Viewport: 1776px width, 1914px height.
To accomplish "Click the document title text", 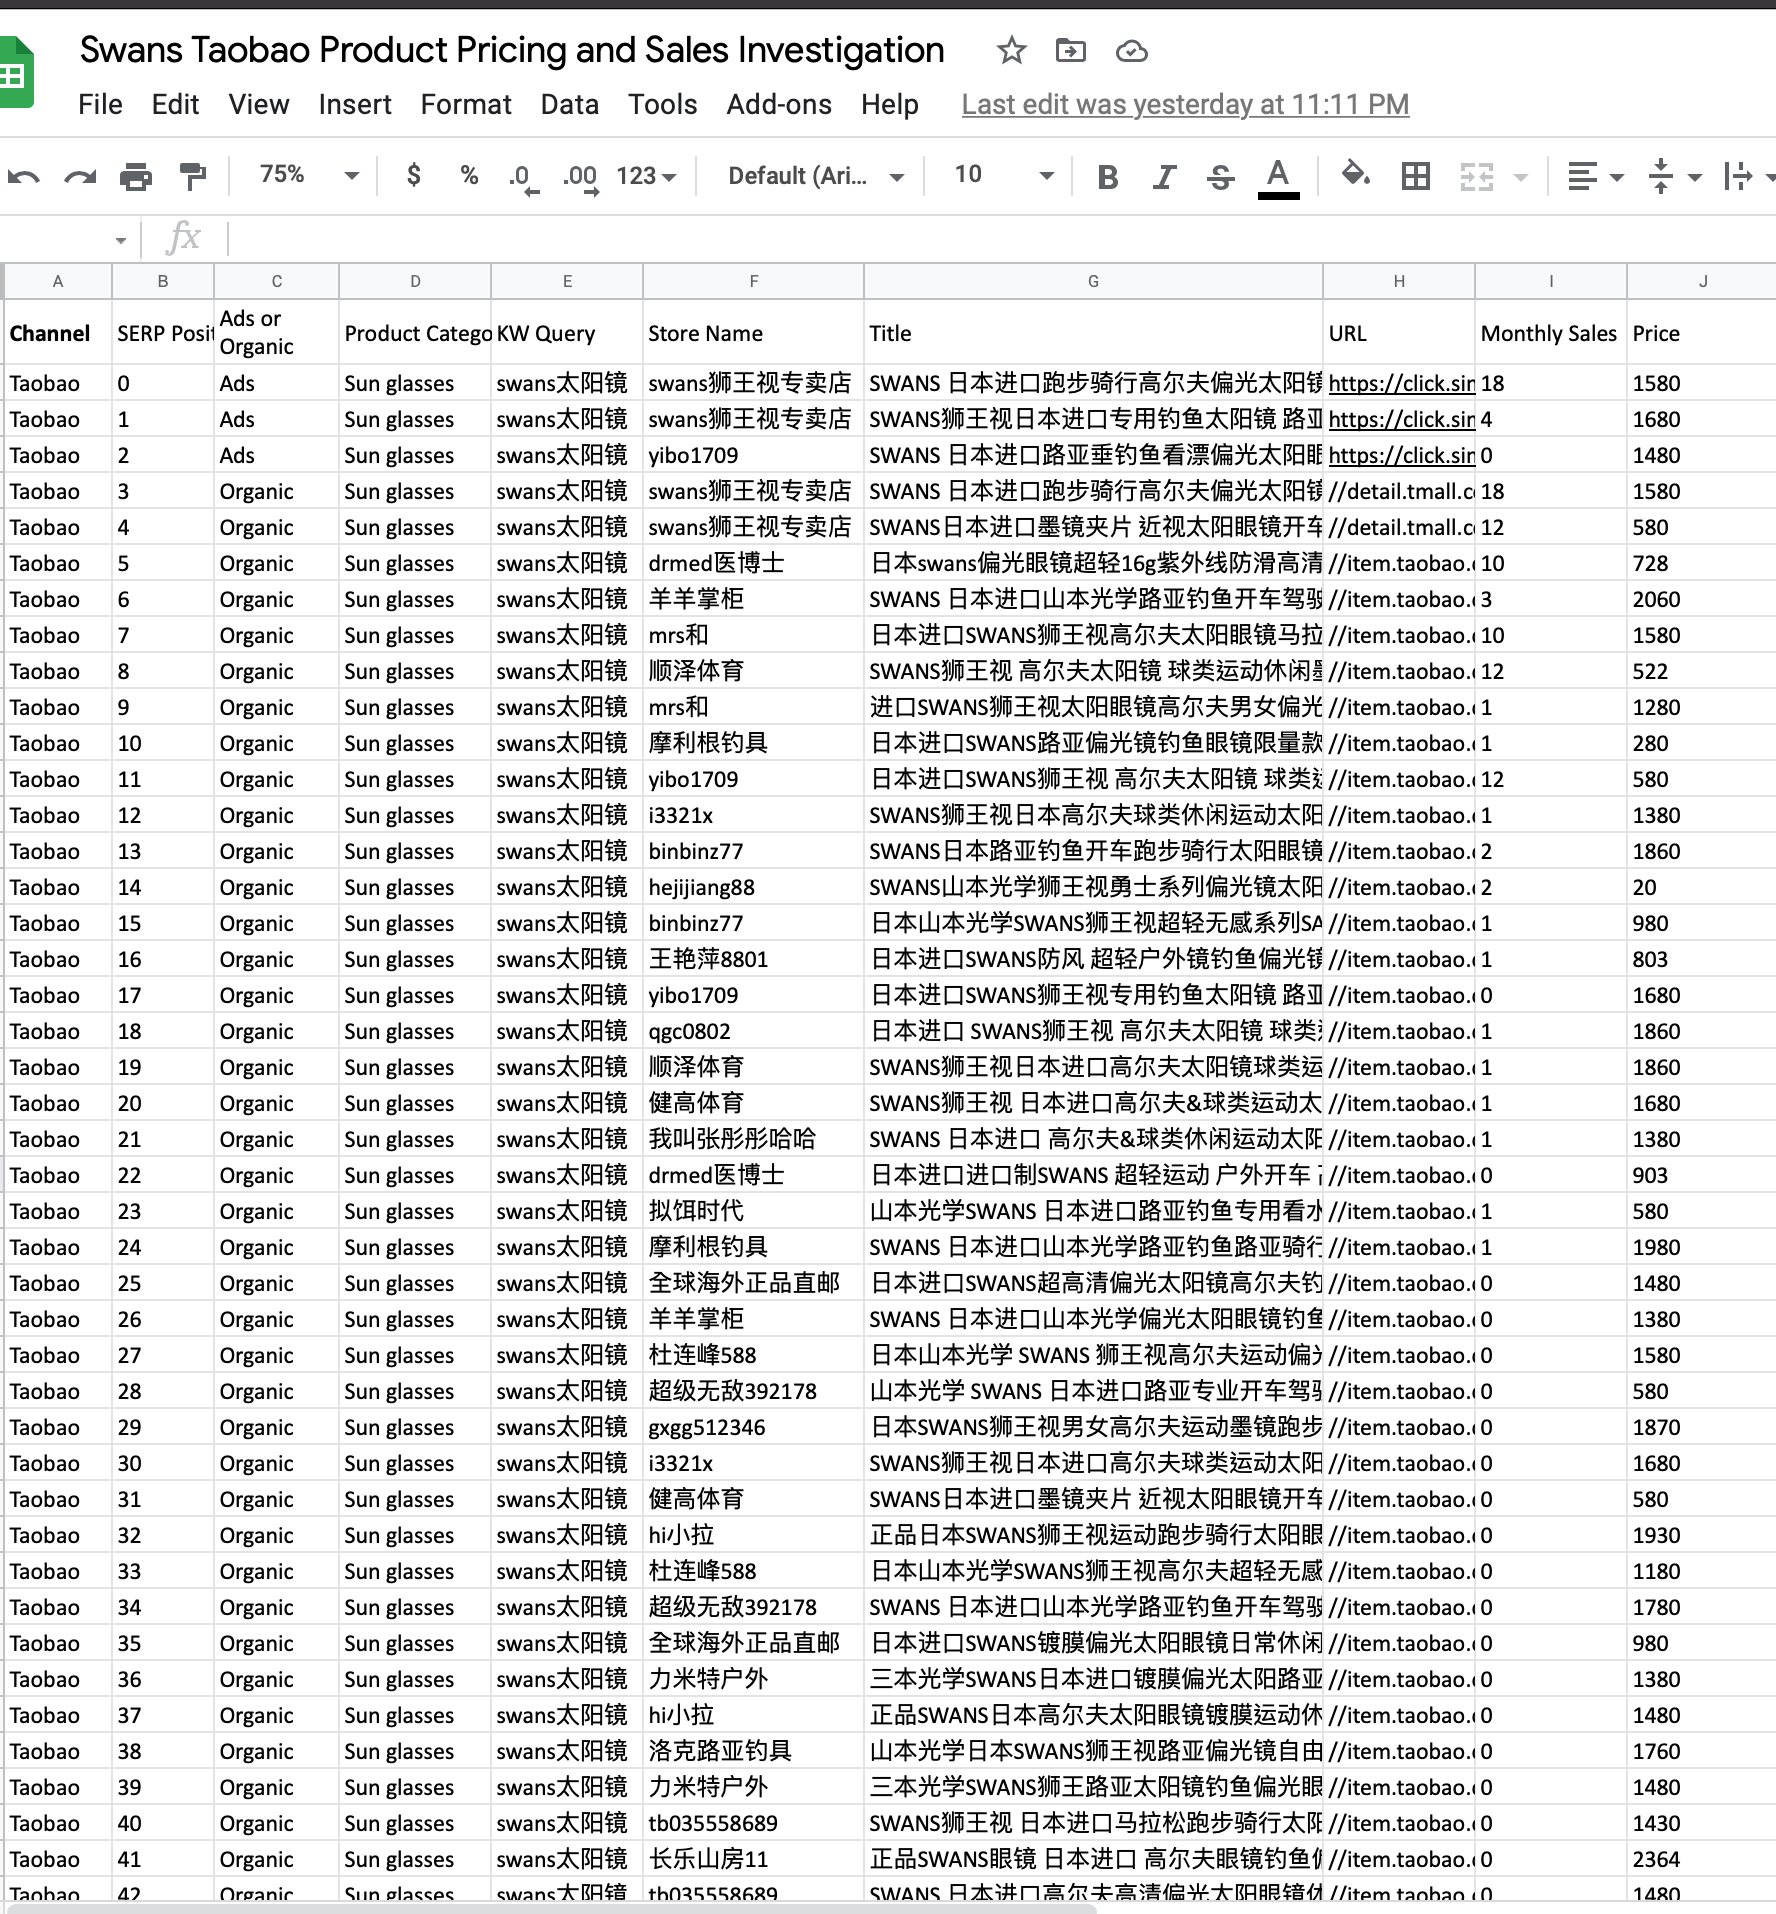I will click(512, 50).
